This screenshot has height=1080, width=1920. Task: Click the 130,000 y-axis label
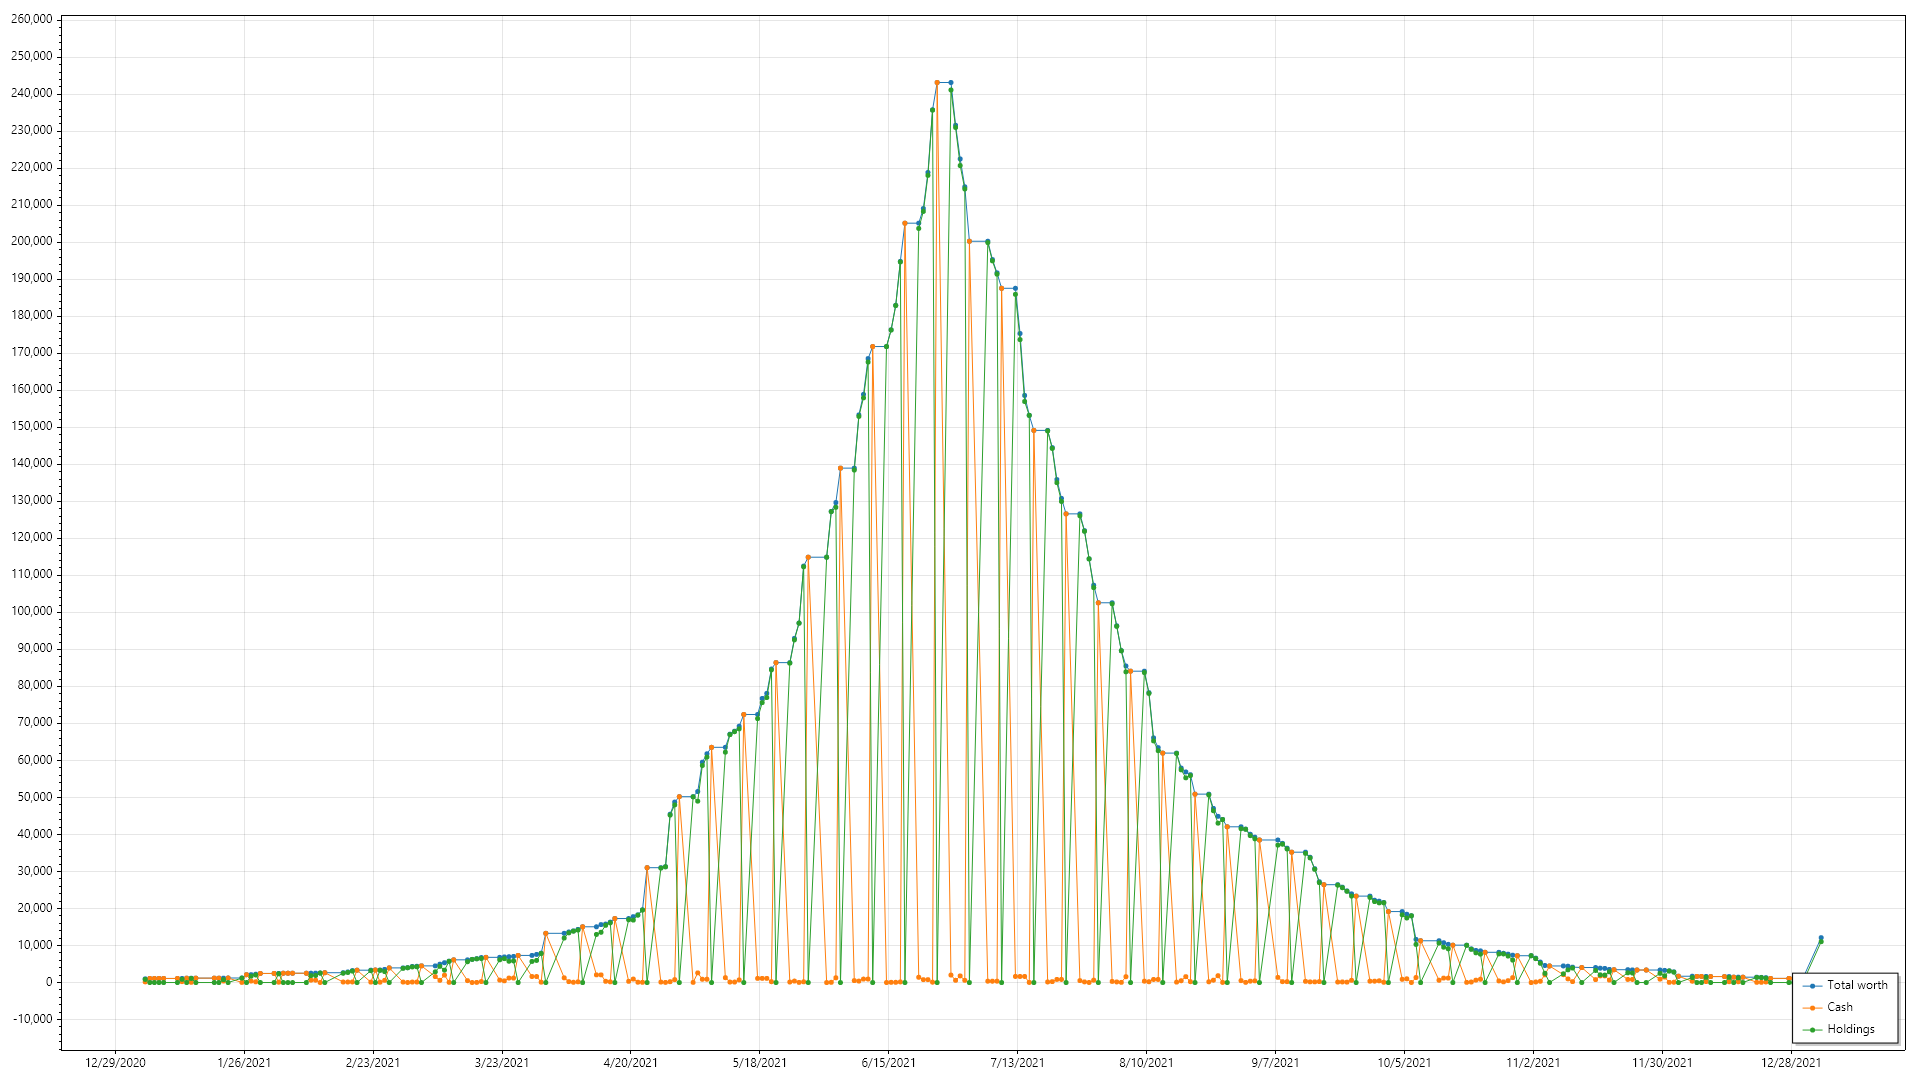31,500
